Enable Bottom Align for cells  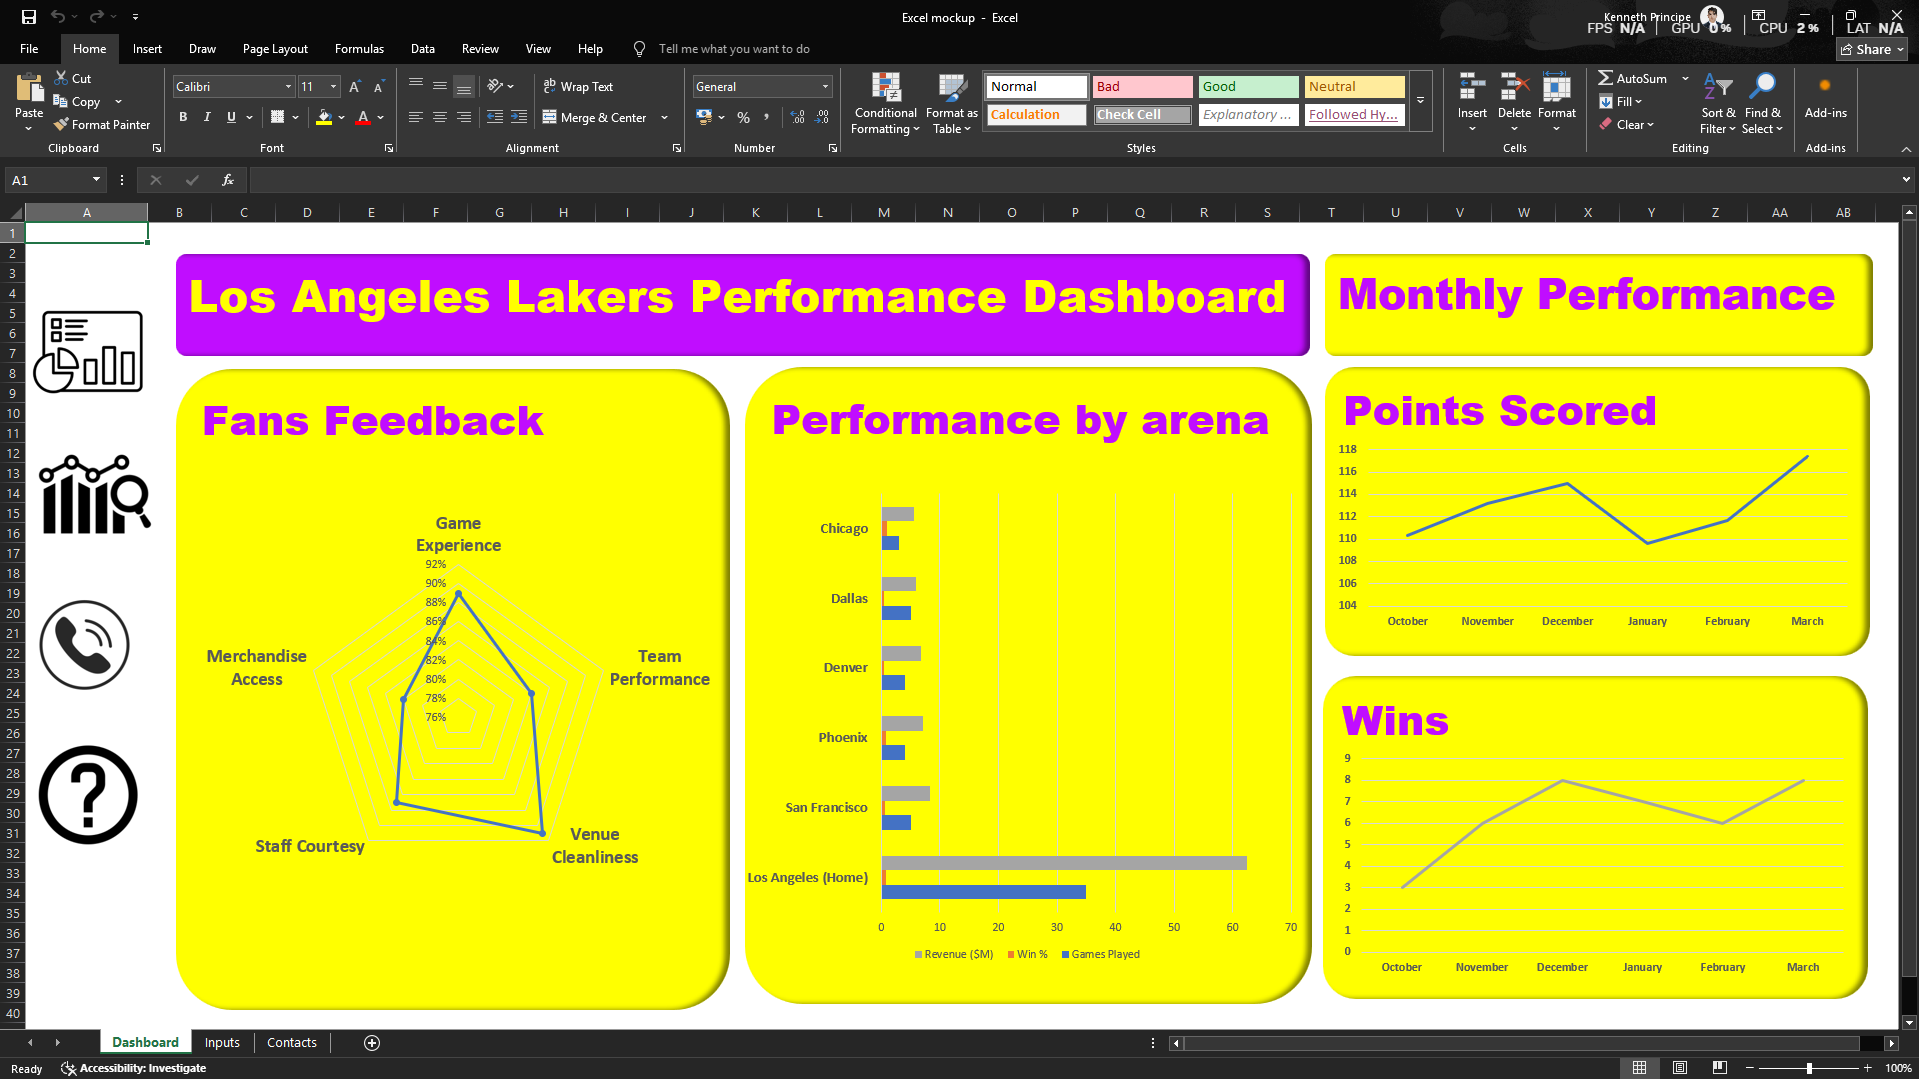[464, 87]
